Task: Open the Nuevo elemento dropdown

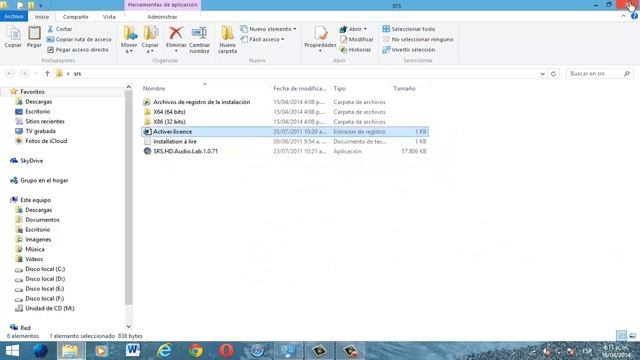Action: (x=268, y=29)
